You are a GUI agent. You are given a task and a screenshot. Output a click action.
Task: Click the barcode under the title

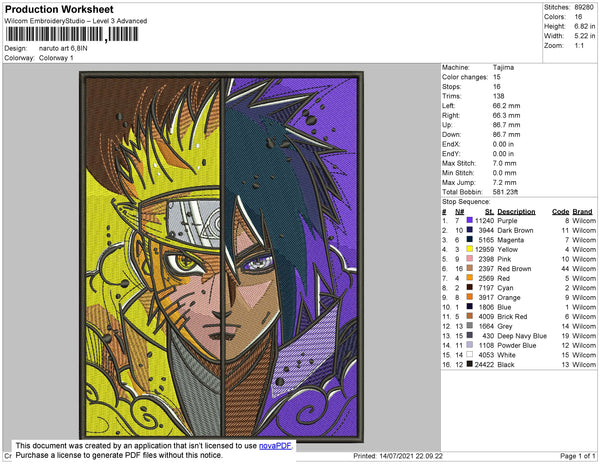pyautogui.click(x=72, y=34)
